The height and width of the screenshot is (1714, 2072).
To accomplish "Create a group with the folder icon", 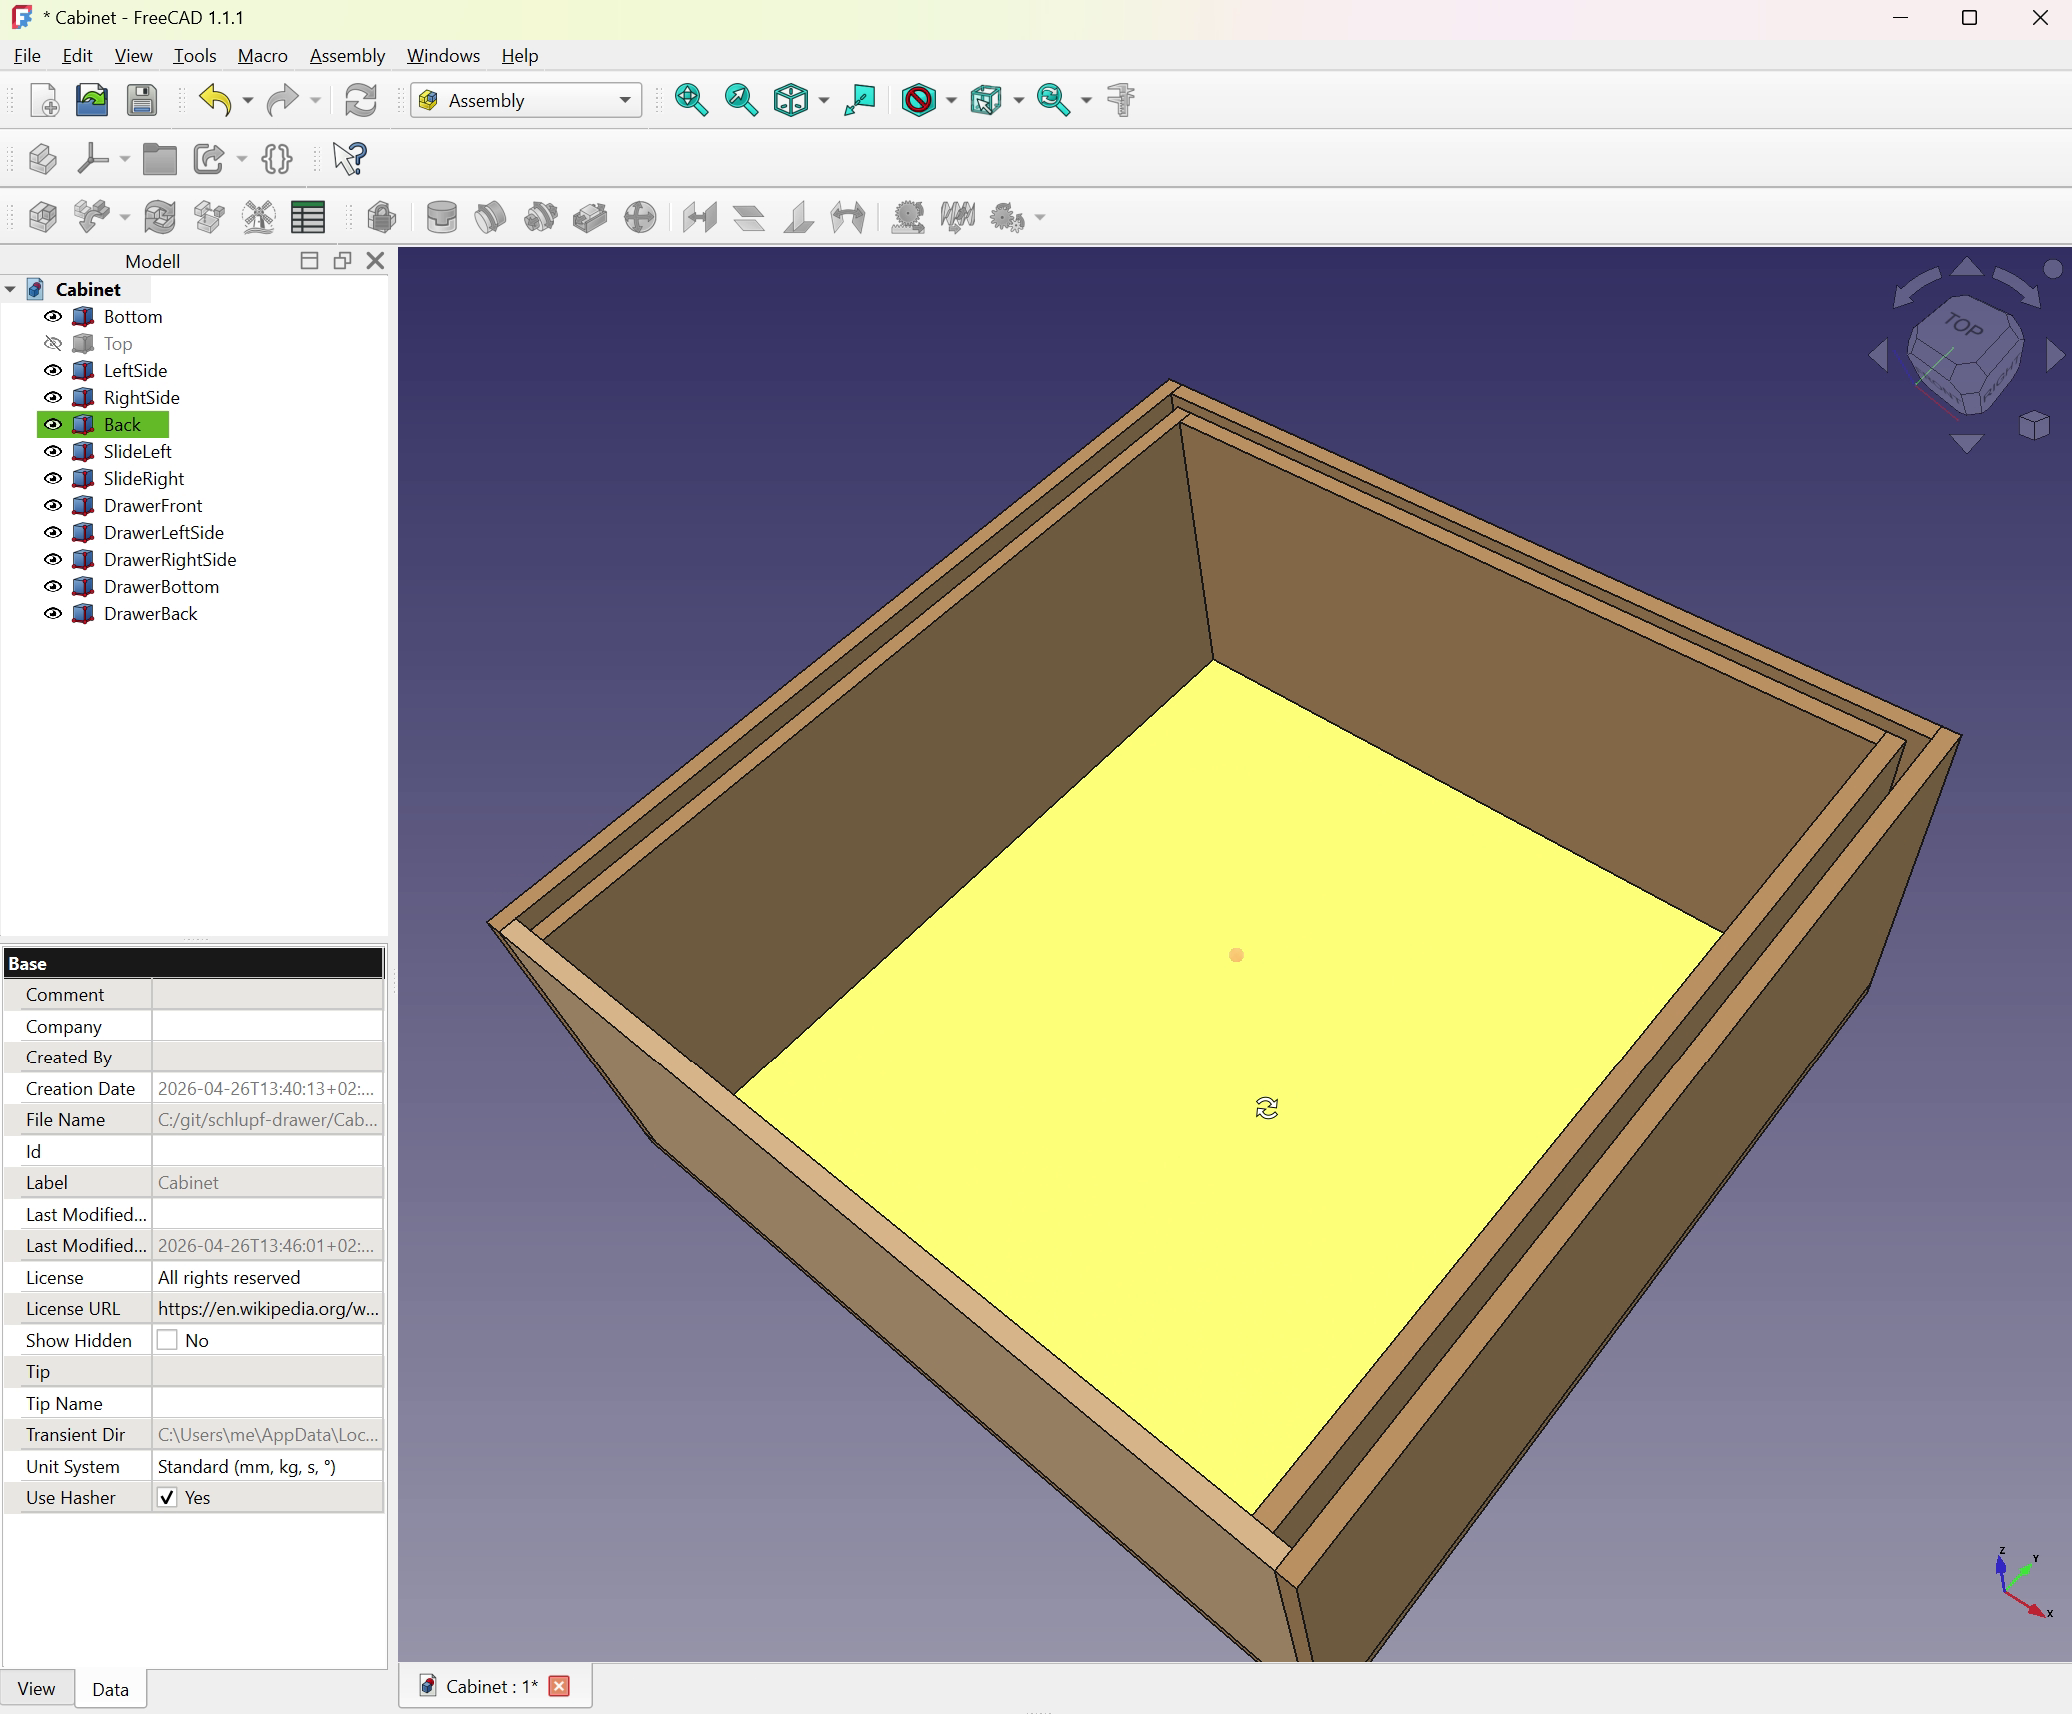I will [159, 158].
